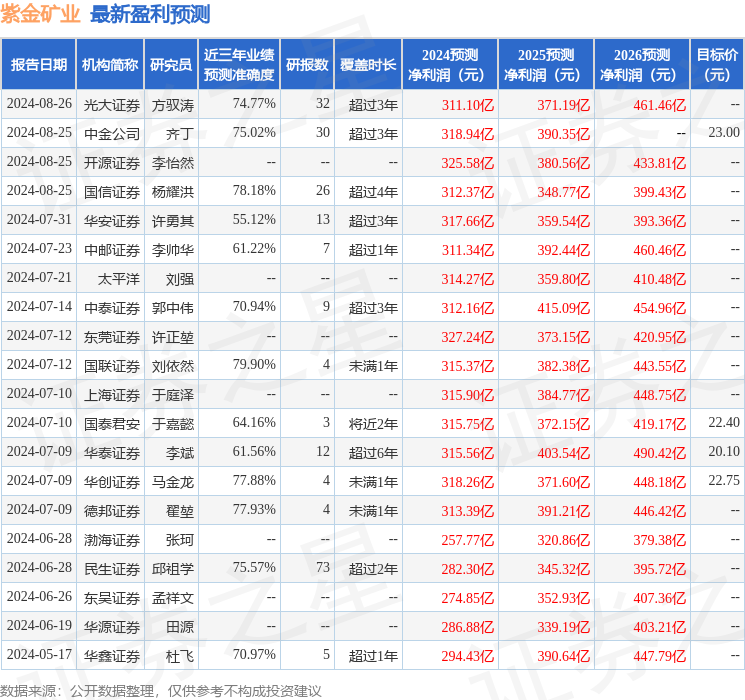Screen dimensions: 745x700
Task: Click the 22.40 target price
Action: pyautogui.click(x=724, y=422)
